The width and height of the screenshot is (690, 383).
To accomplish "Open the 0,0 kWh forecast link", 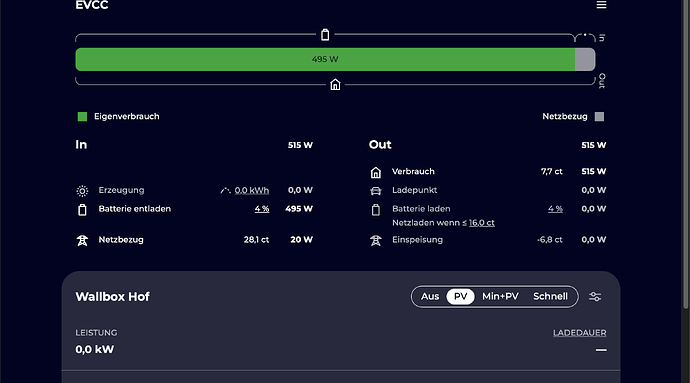I will tap(252, 190).
